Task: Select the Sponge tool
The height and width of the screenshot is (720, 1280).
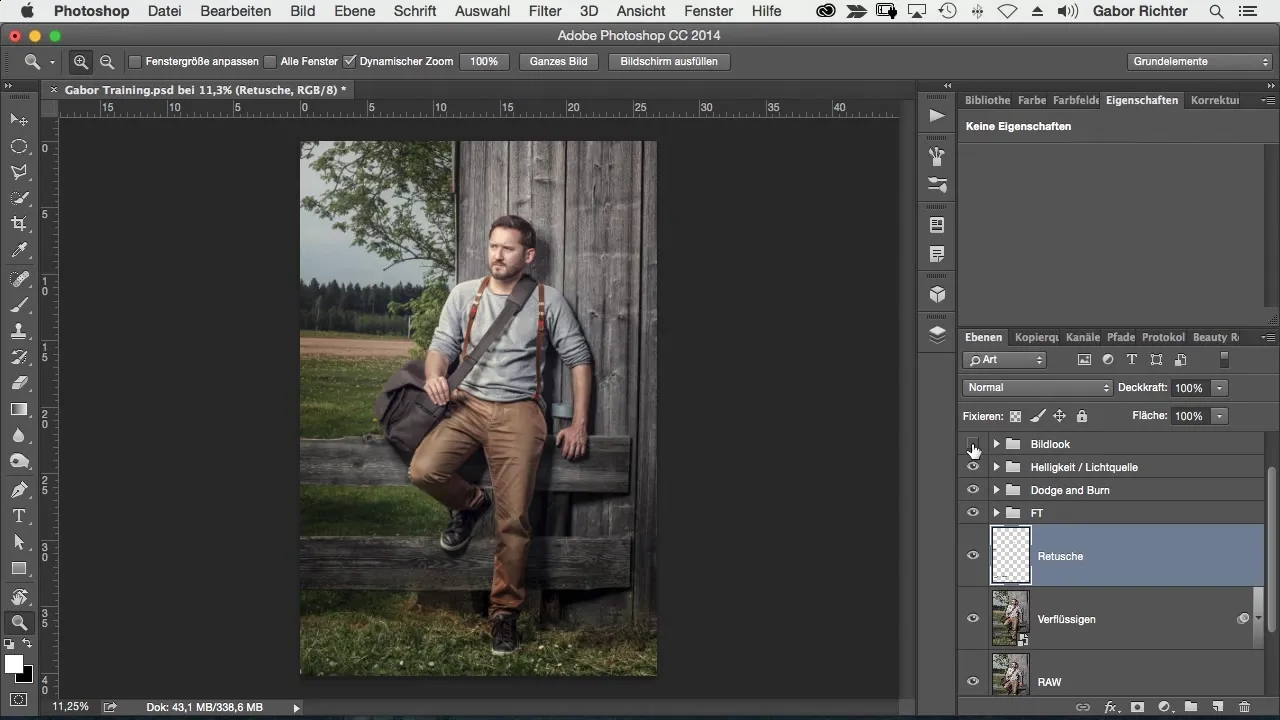Action: point(19,461)
